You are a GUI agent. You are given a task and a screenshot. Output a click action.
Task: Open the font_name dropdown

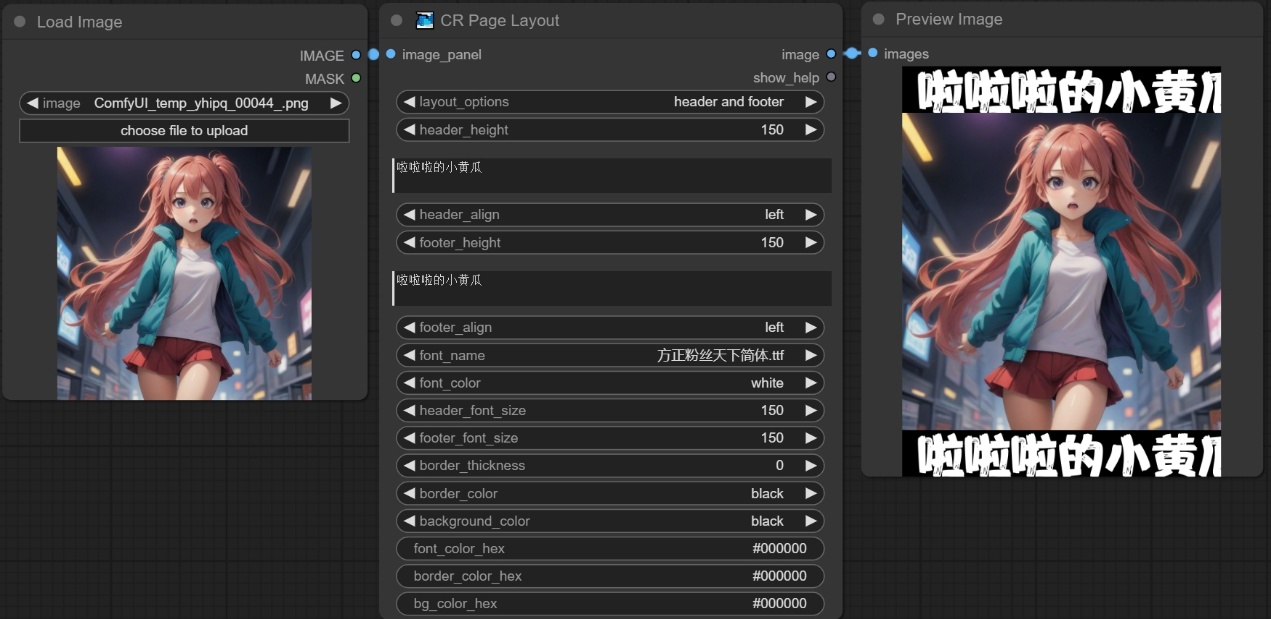(610, 355)
